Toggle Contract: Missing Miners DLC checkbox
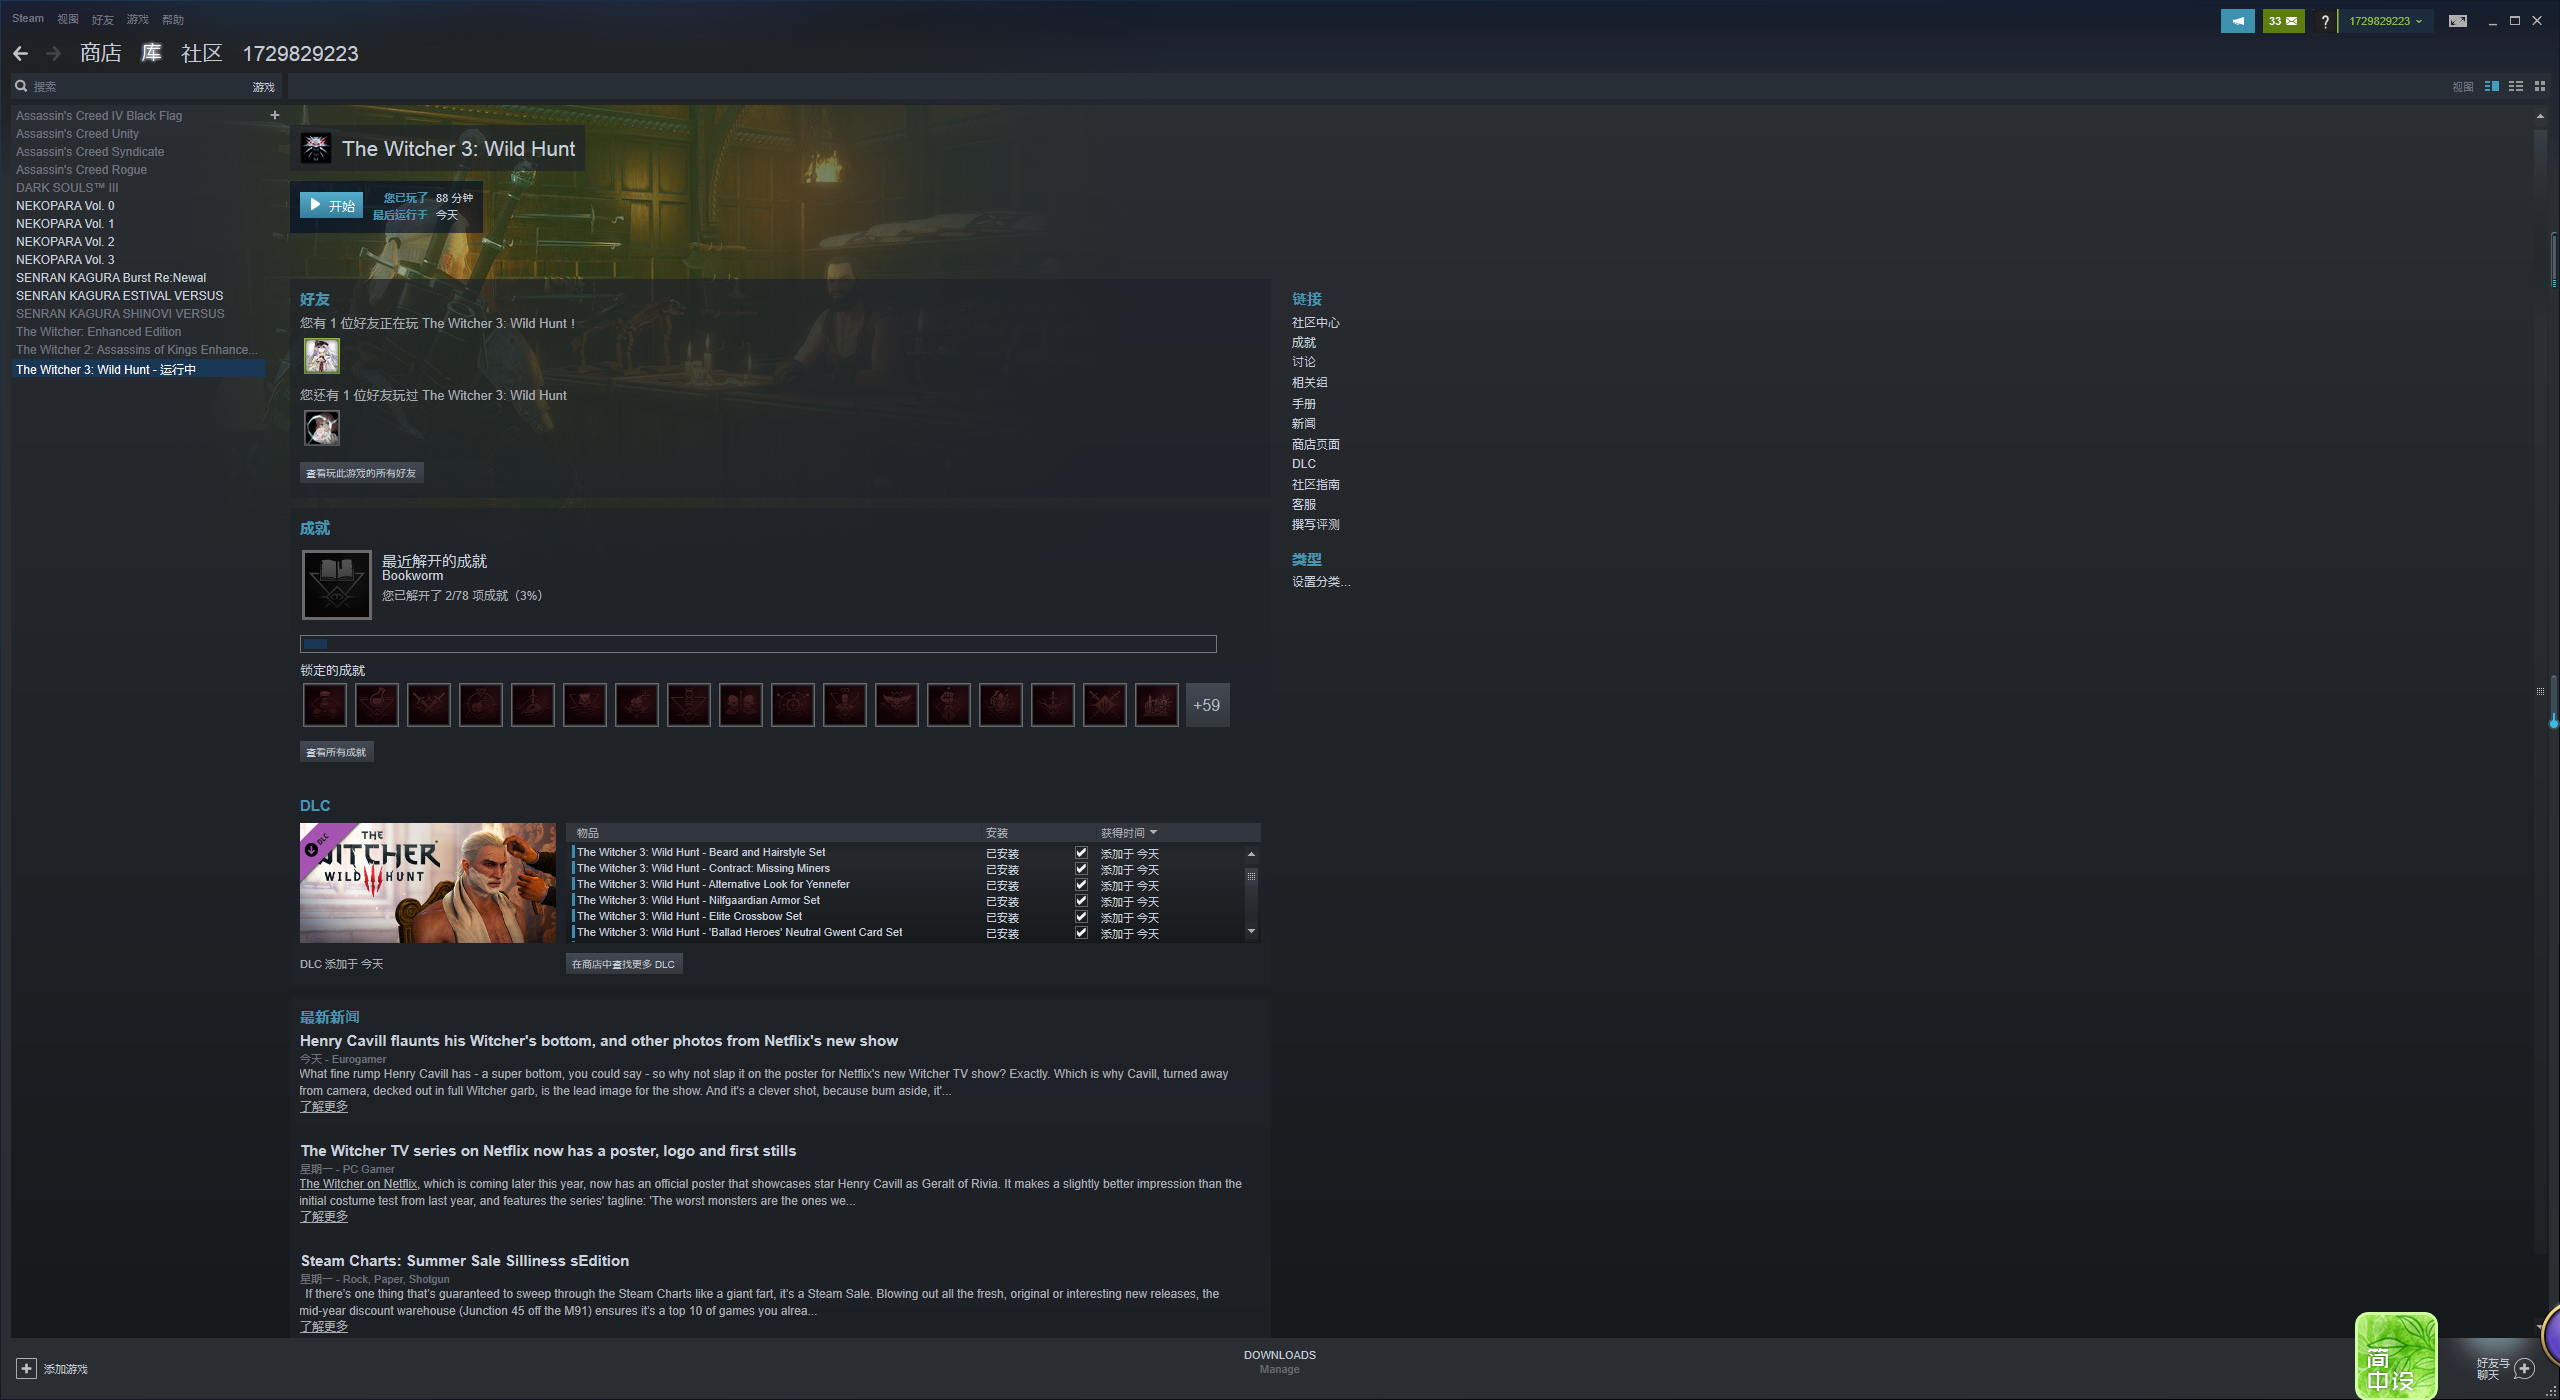This screenshot has height=1400, width=2560. tap(1081, 869)
